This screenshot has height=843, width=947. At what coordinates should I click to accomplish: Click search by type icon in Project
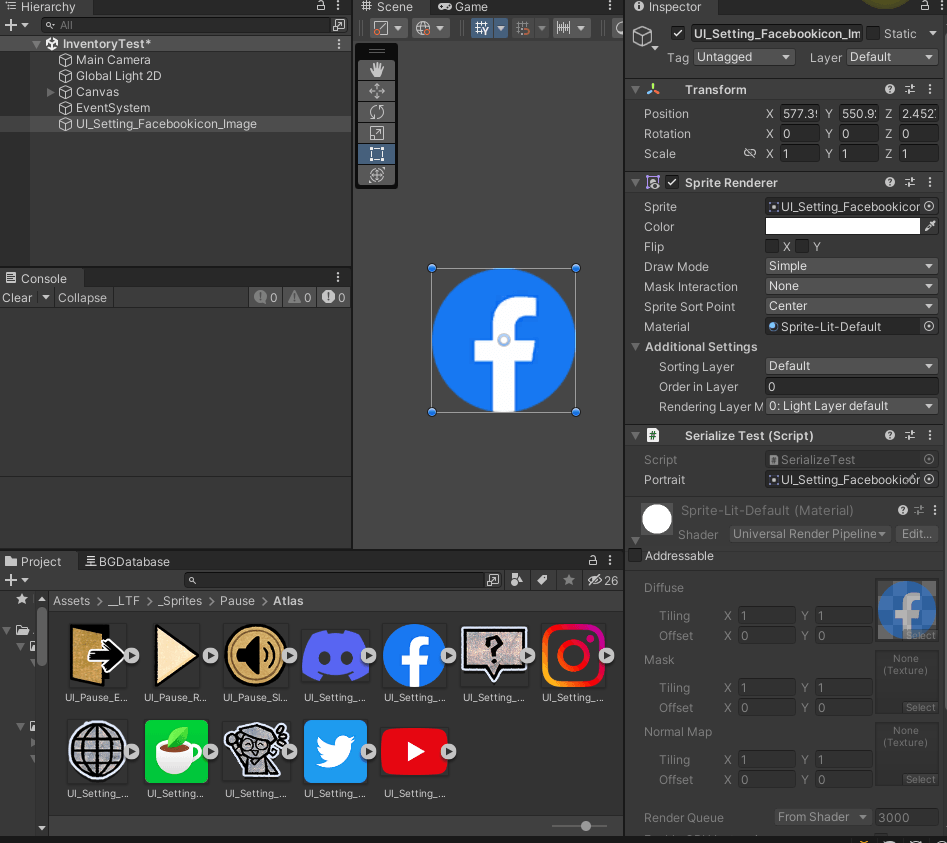(517, 580)
